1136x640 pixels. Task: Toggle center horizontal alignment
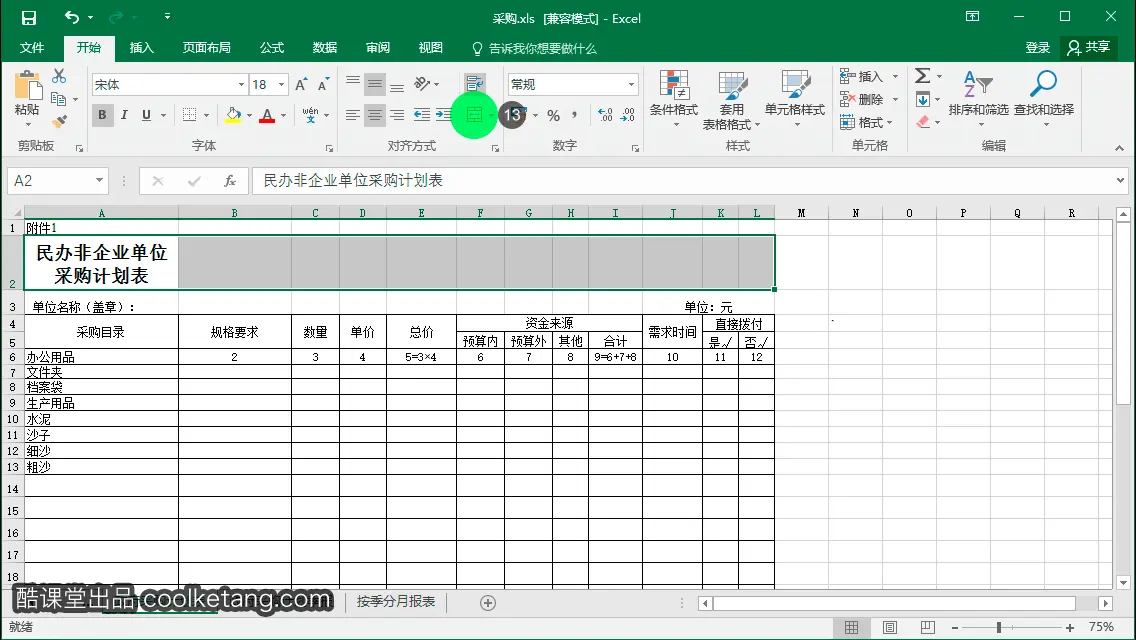375,115
